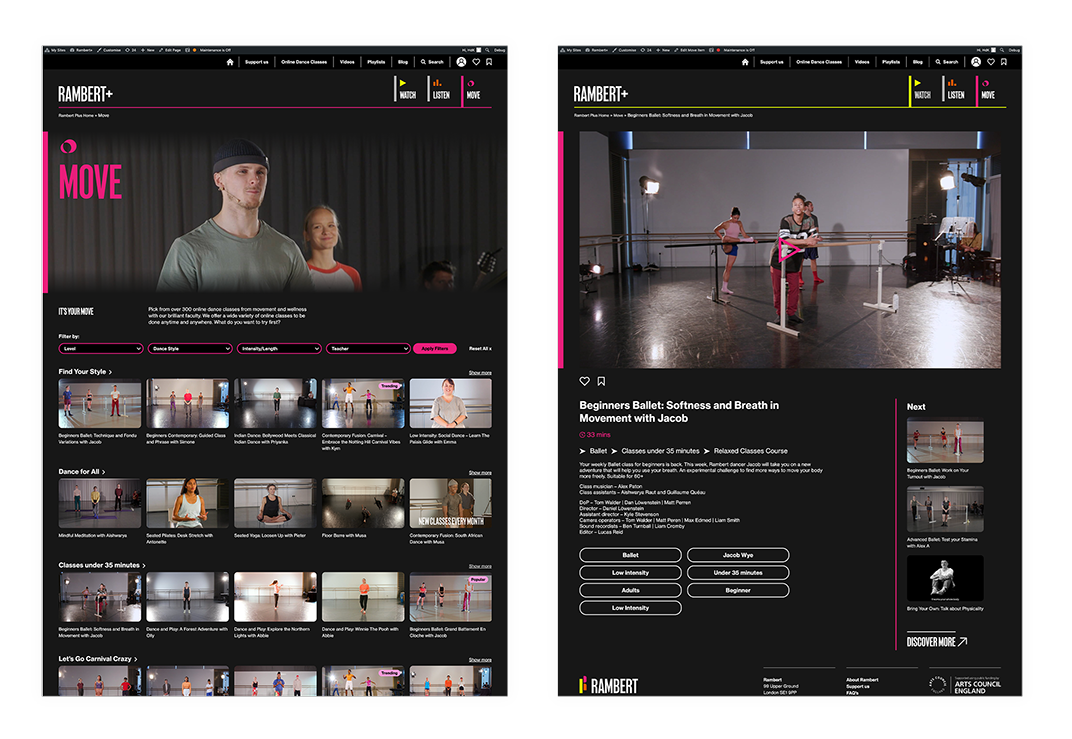This screenshot has height=739, width=1072.
Task: Expand the Find Your Style section heading
Action: coord(85,371)
